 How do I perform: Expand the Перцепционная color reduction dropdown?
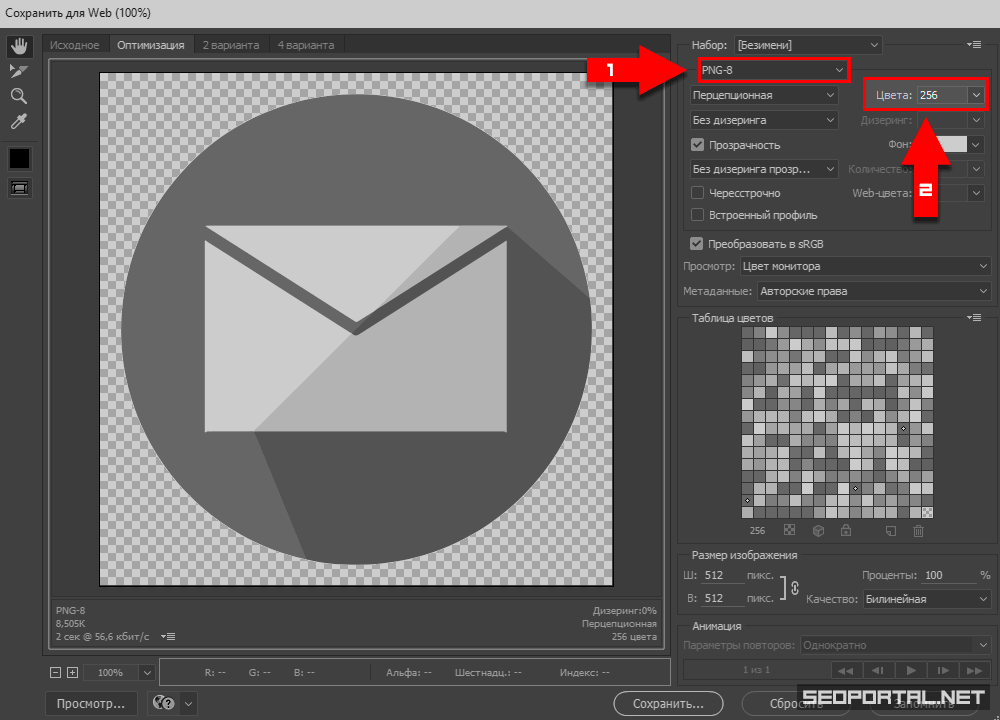[x=764, y=95]
